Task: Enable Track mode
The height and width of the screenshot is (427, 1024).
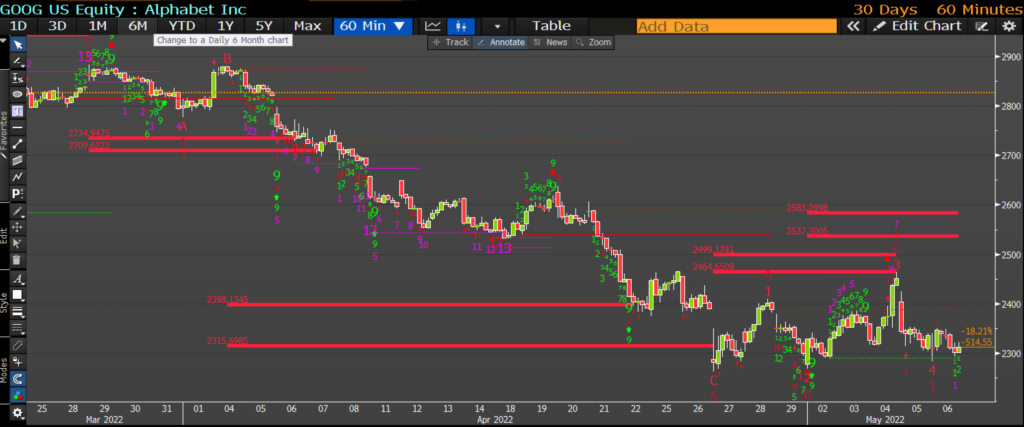Action: (451, 42)
